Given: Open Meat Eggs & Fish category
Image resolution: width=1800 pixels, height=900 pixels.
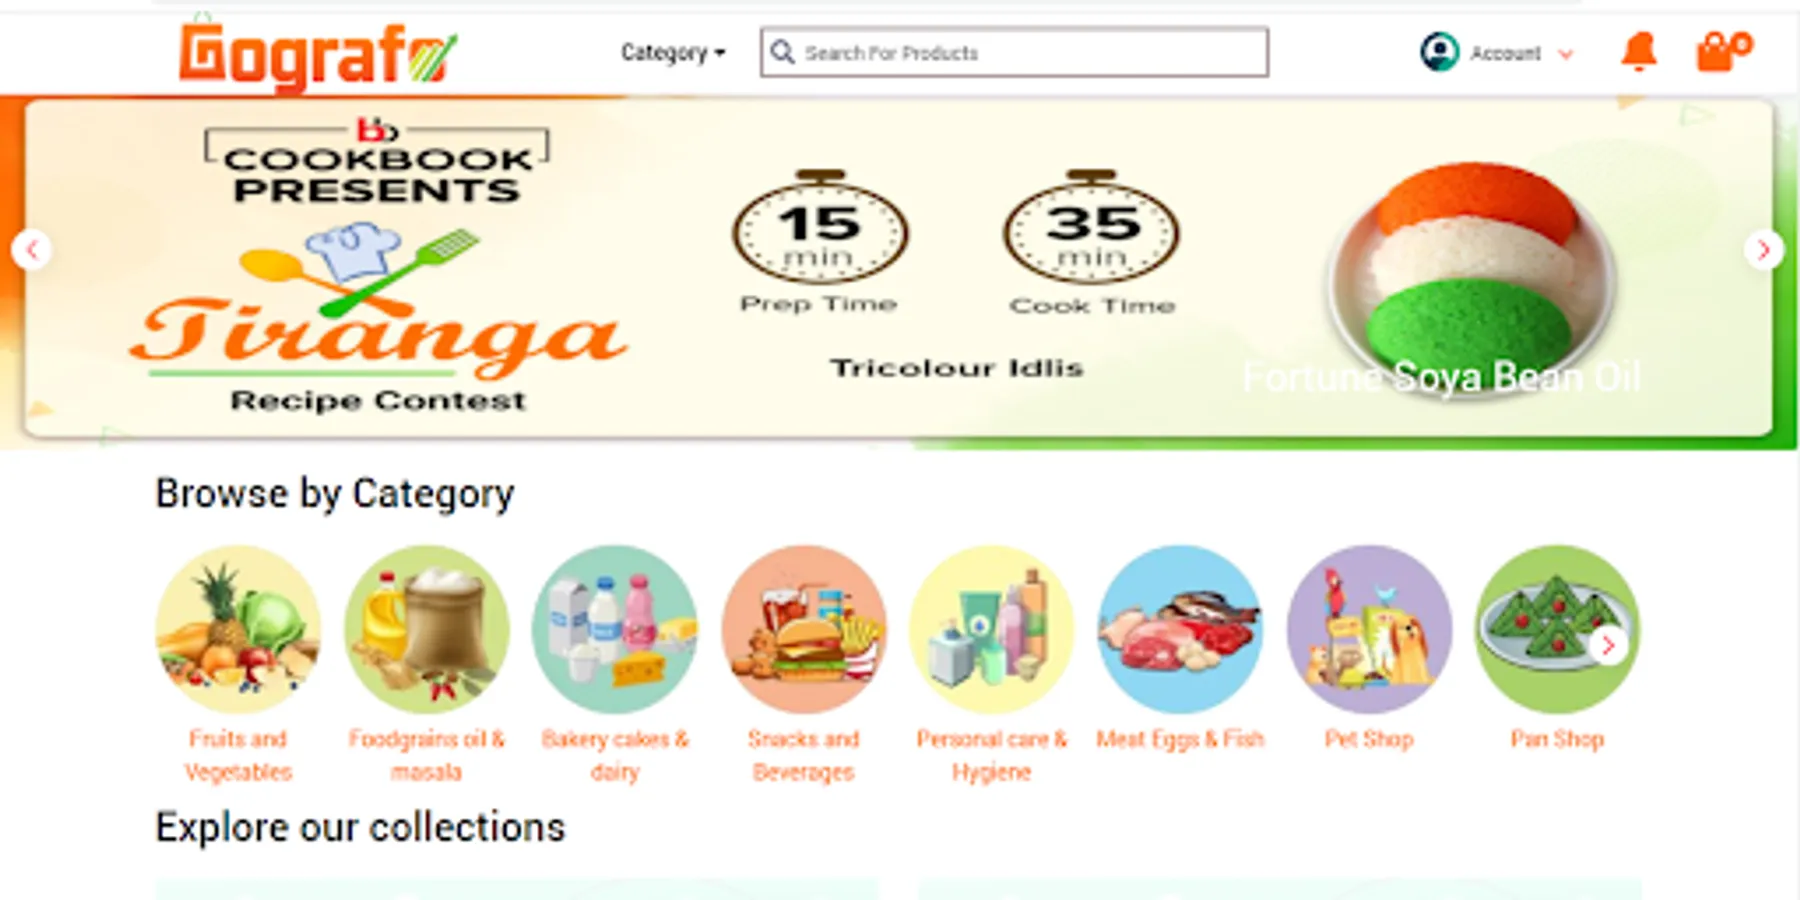Looking at the screenshot, I should [1180, 629].
